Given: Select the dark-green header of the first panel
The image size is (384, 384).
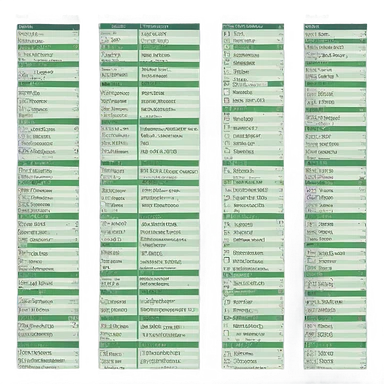Looking at the screenshot, I should point(48,27).
